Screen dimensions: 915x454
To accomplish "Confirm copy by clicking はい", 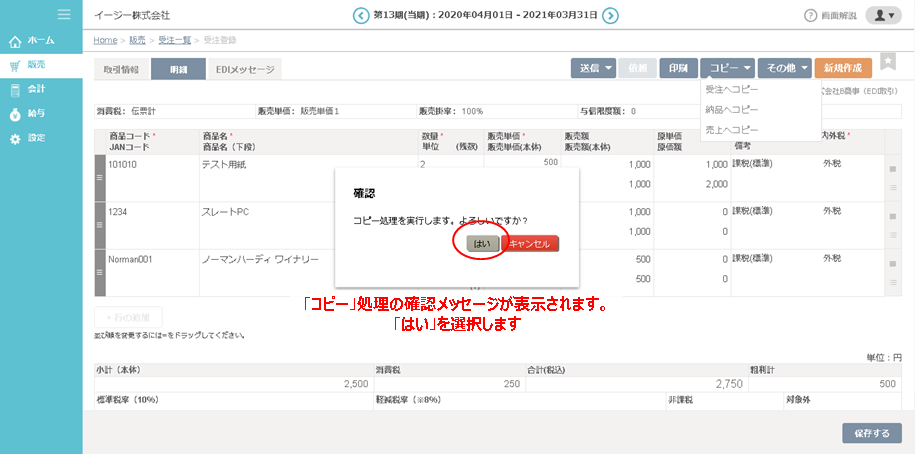I will [481, 243].
